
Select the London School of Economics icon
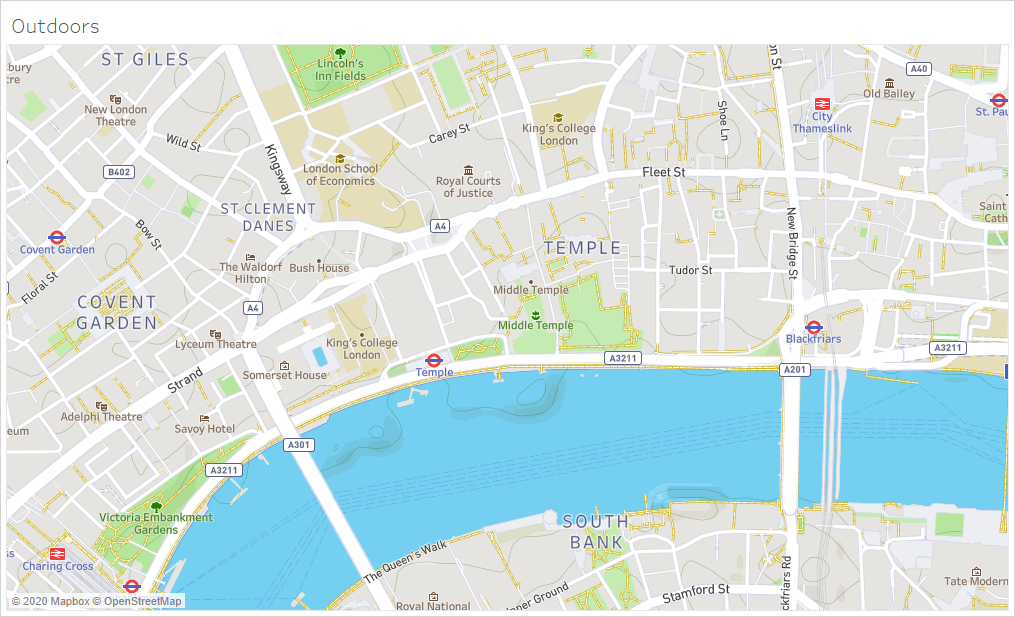pyautogui.click(x=340, y=158)
